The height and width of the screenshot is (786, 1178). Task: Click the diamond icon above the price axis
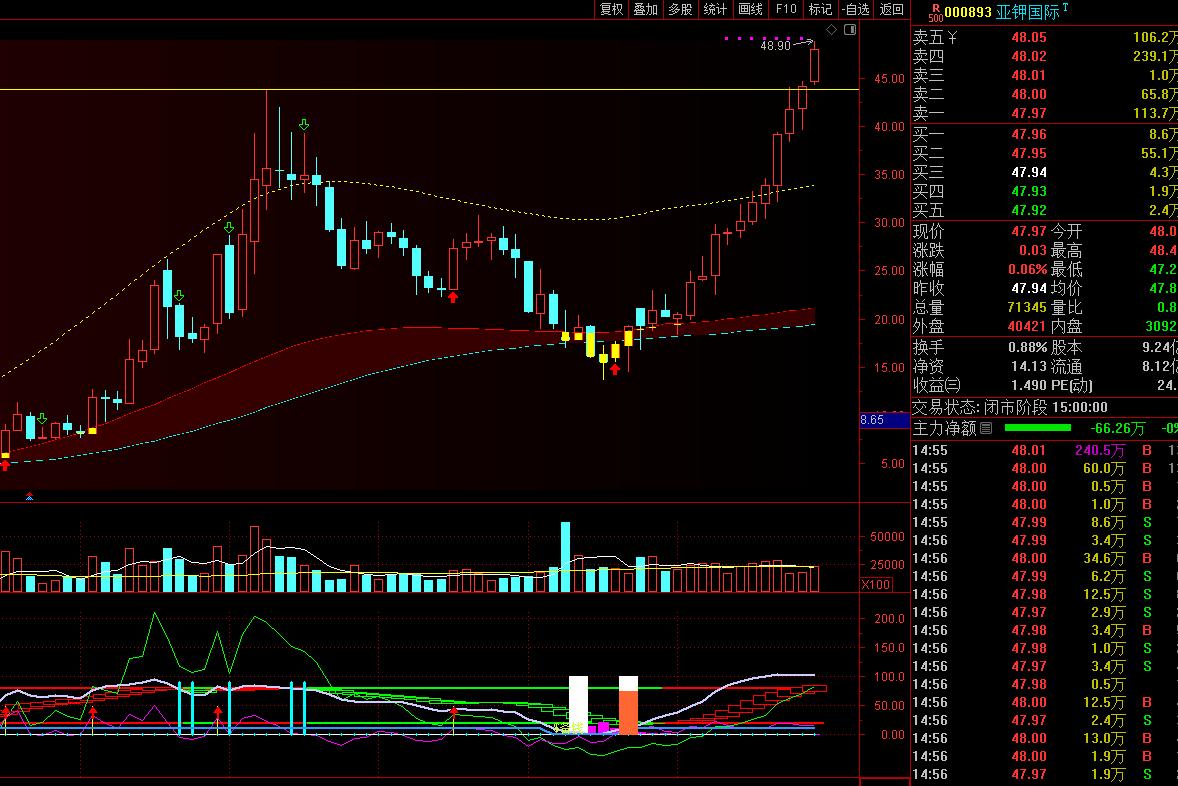tap(832, 30)
